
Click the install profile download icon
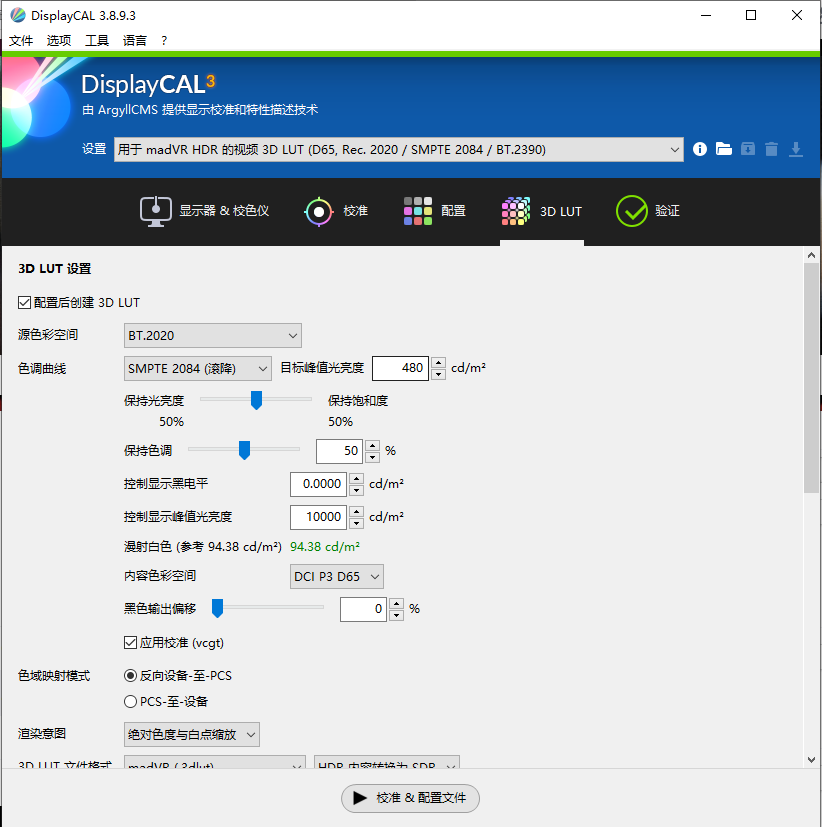point(796,149)
